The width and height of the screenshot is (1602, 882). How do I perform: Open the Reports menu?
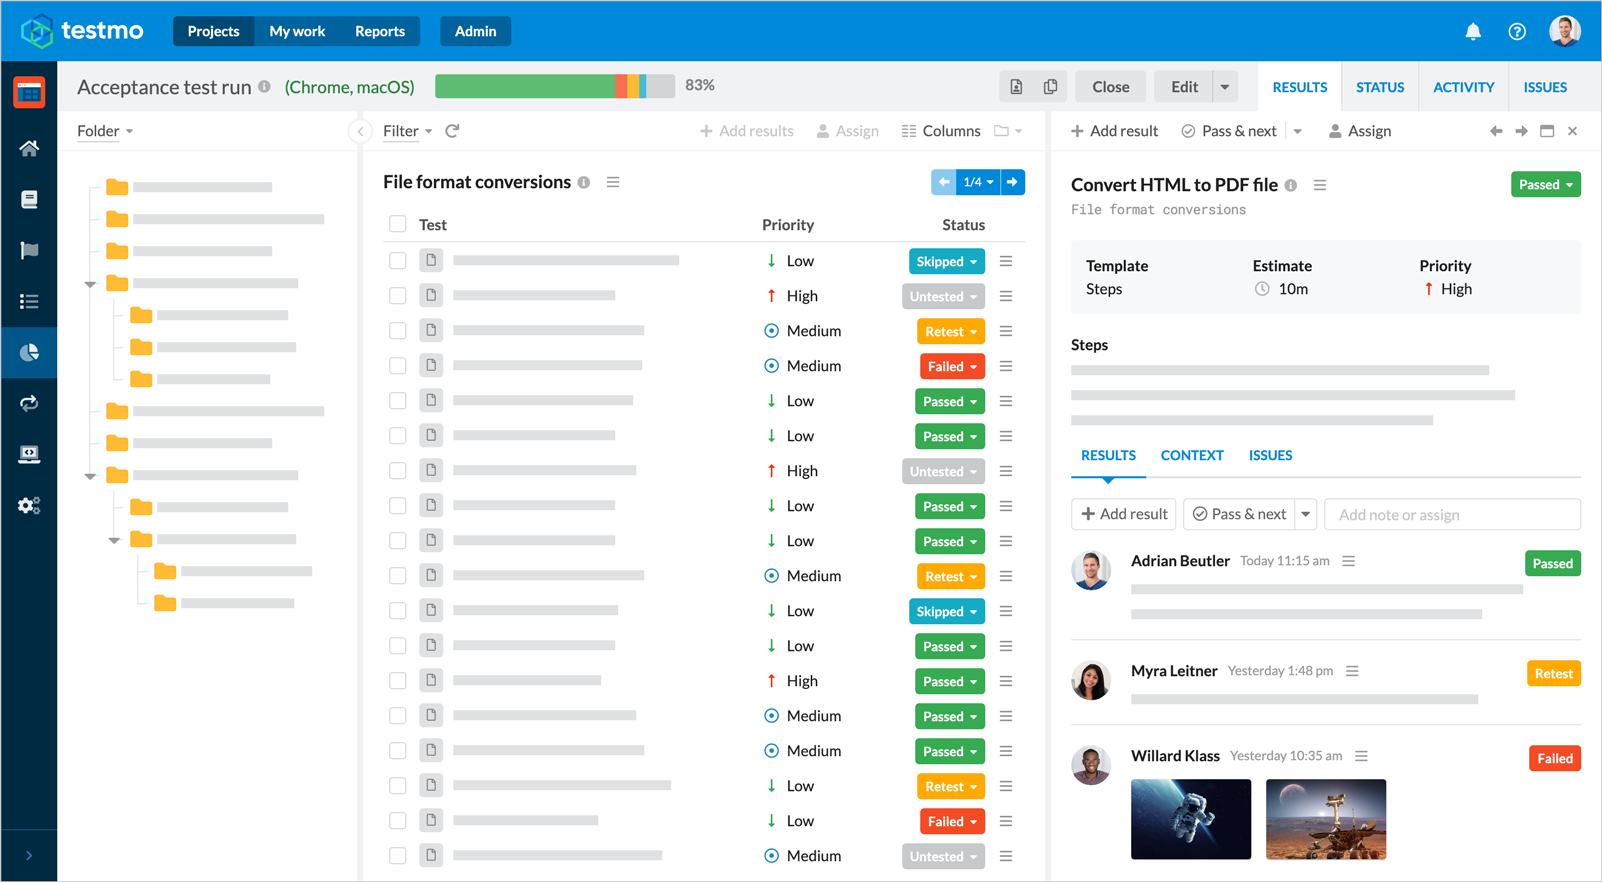tap(380, 31)
